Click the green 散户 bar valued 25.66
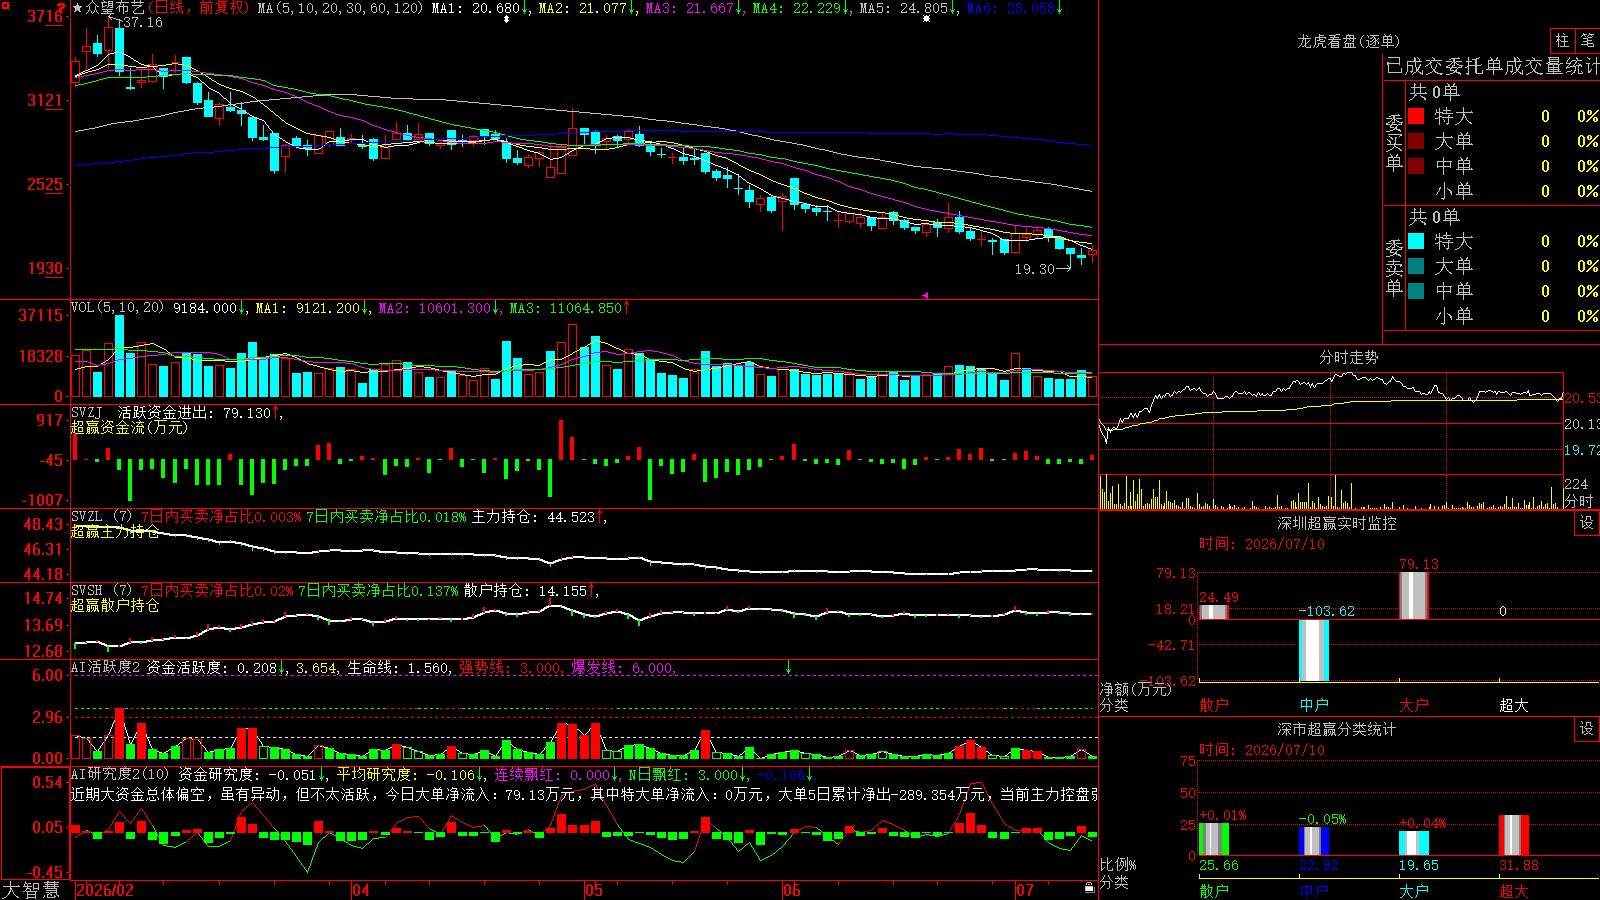This screenshot has width=1600, height=900. tap(1214, 839)
